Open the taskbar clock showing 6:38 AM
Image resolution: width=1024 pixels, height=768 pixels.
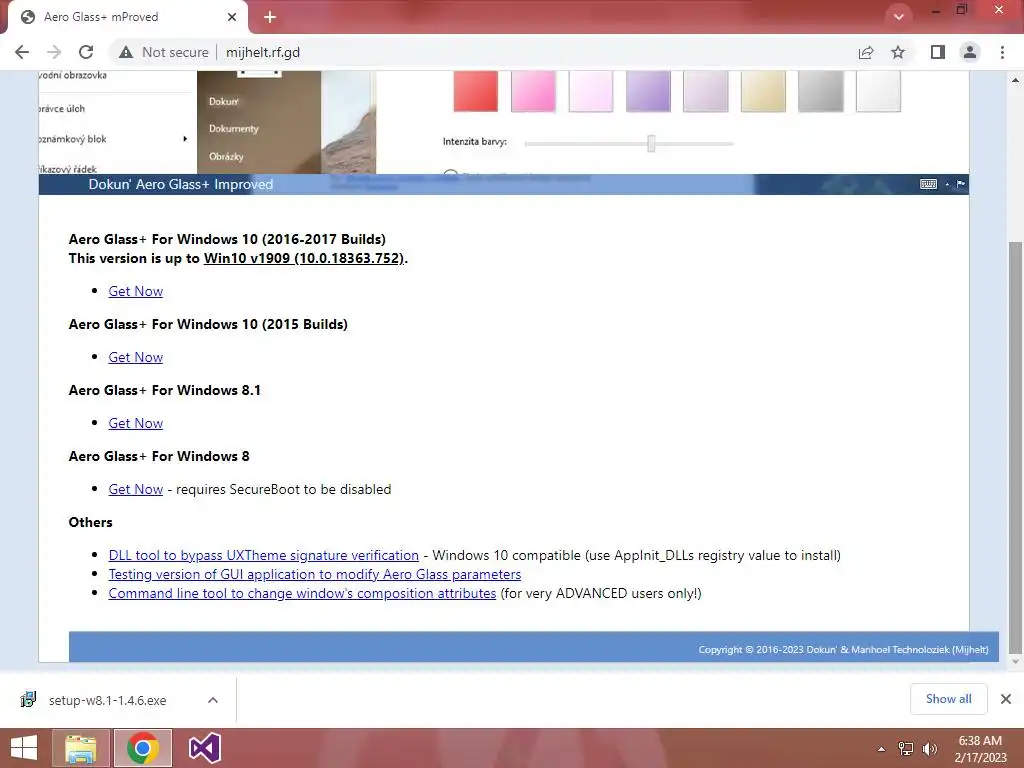[980, 749]
